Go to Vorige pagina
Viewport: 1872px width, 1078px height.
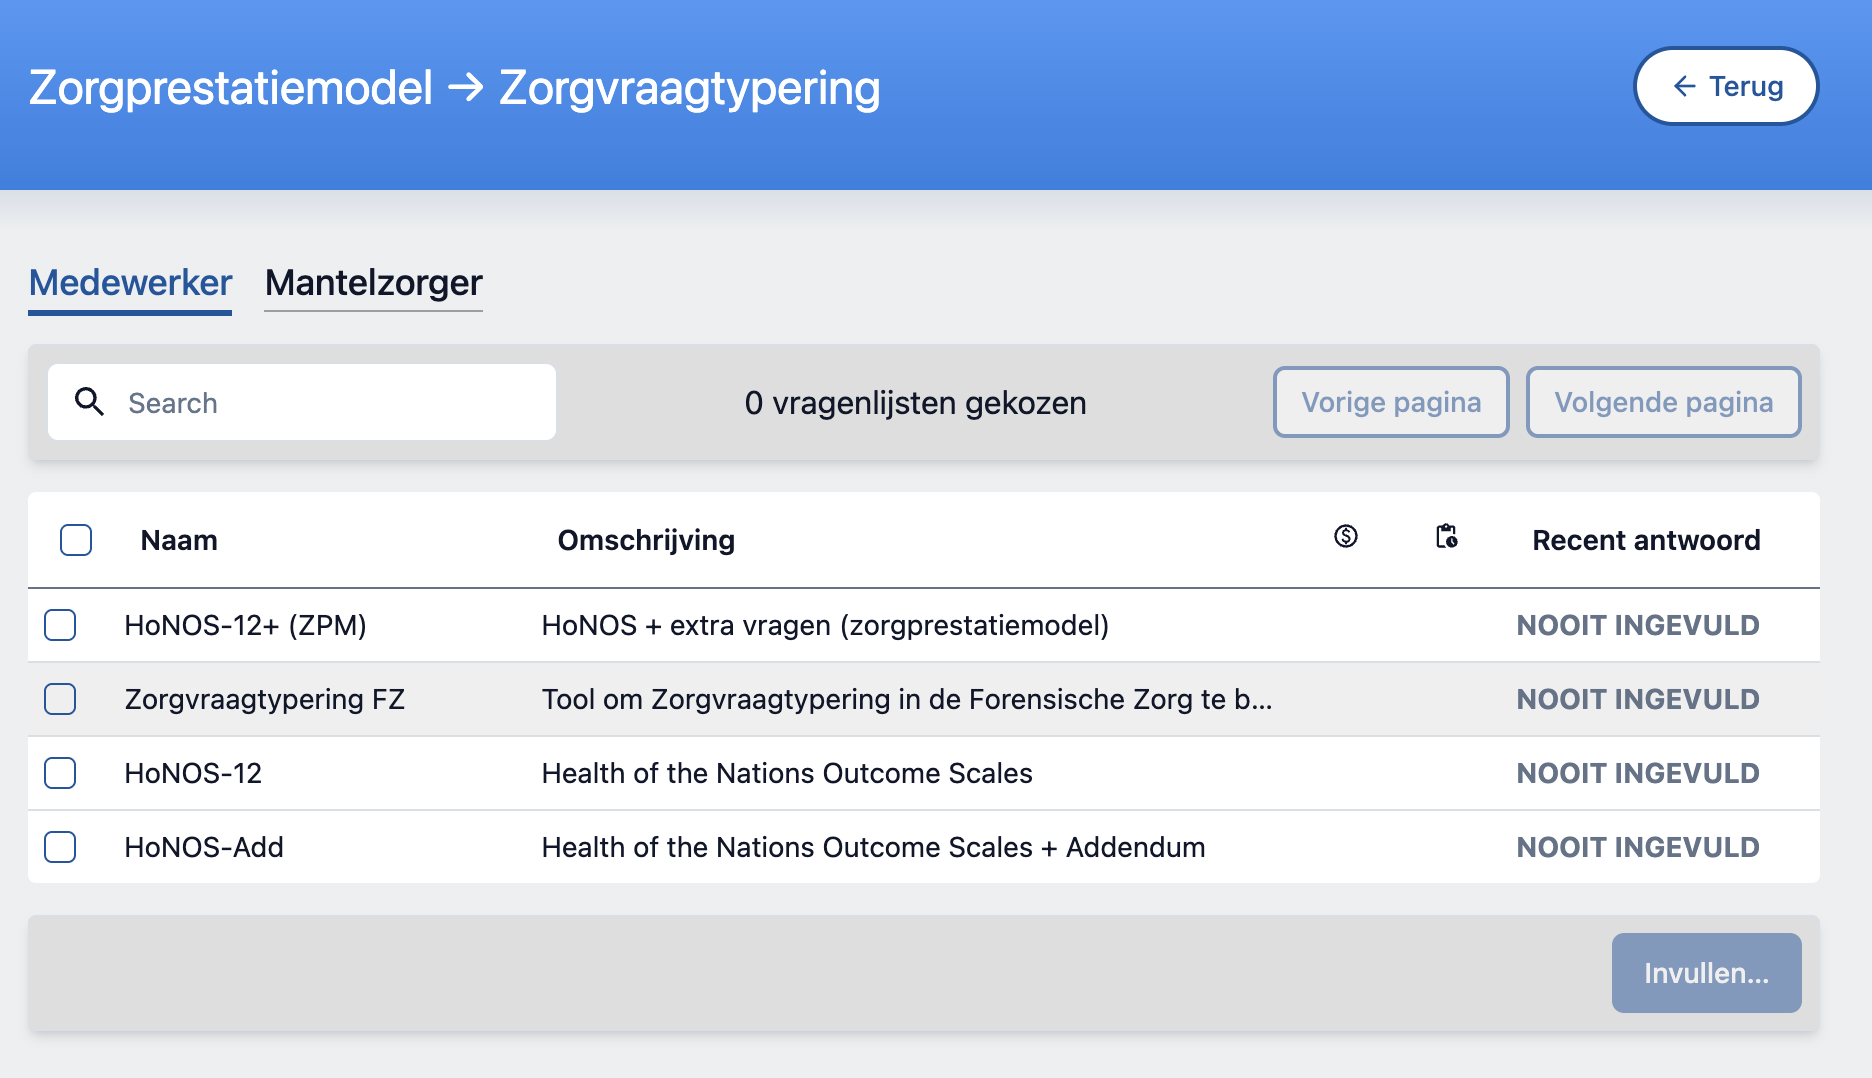pos(1390,402)
